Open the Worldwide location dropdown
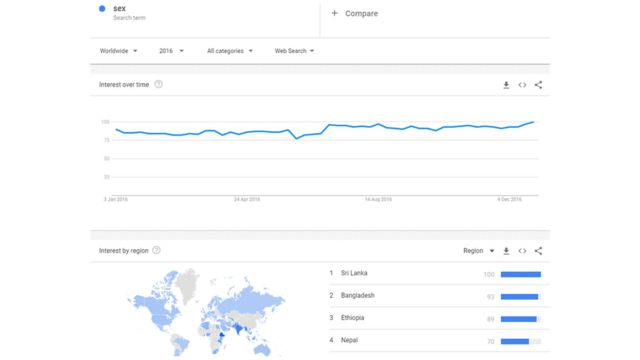640x360 pixels. [x=118, y=51]
